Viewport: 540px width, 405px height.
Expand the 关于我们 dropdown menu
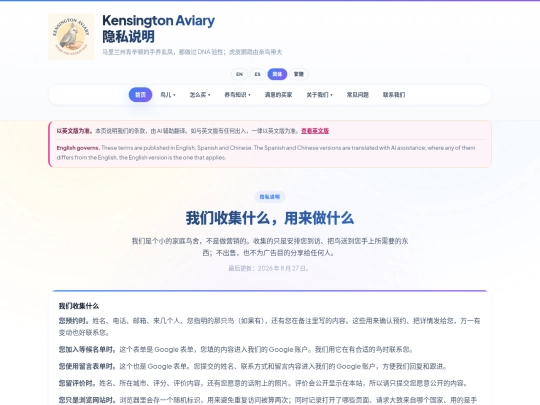pos(319,95)
